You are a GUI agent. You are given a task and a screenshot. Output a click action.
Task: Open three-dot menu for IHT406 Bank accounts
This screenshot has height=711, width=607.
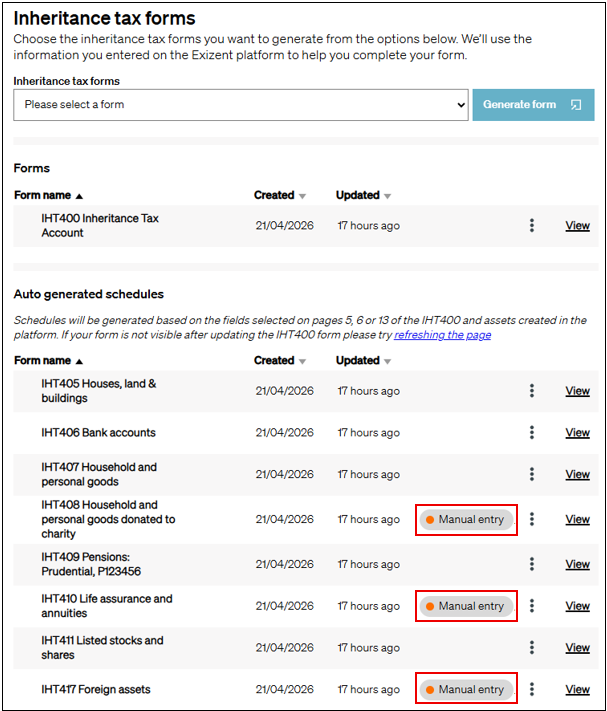pyautogui.click(x=532, y=433)
